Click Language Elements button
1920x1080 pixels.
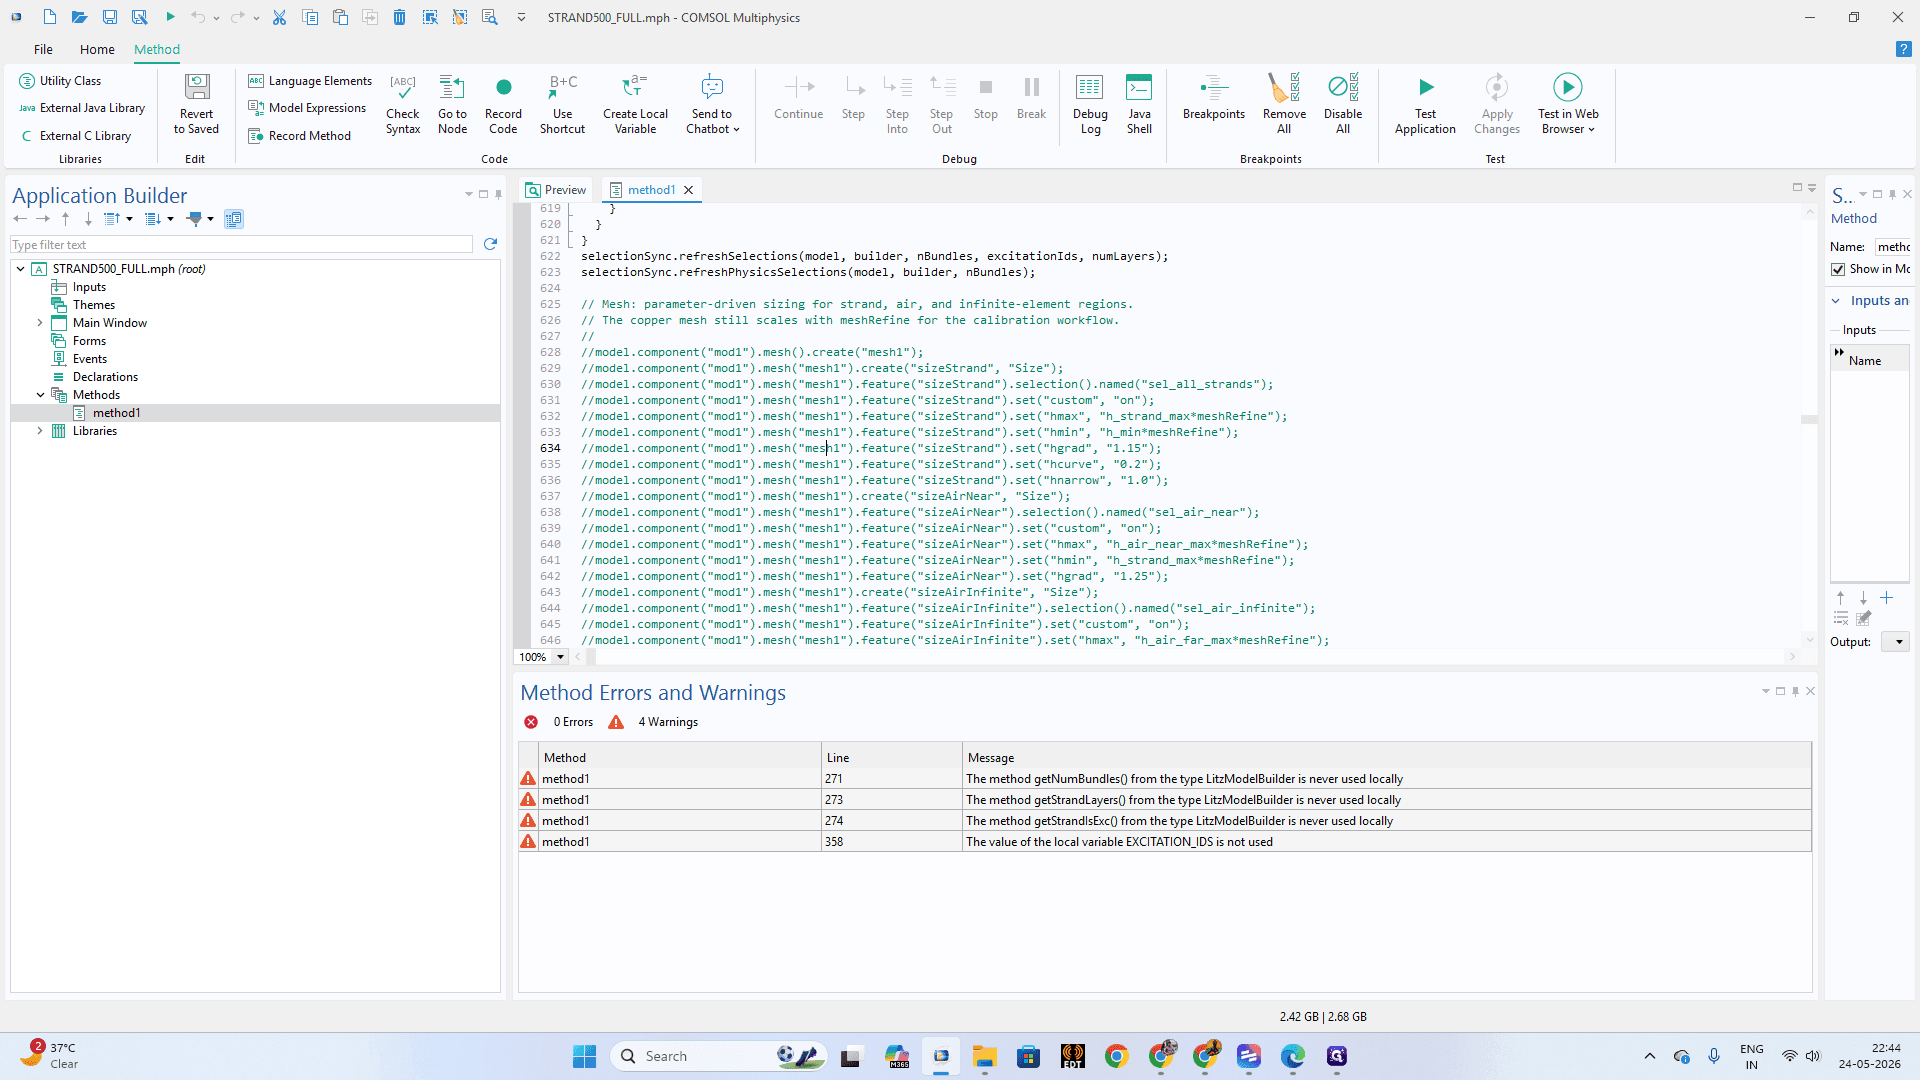point(310,81)
